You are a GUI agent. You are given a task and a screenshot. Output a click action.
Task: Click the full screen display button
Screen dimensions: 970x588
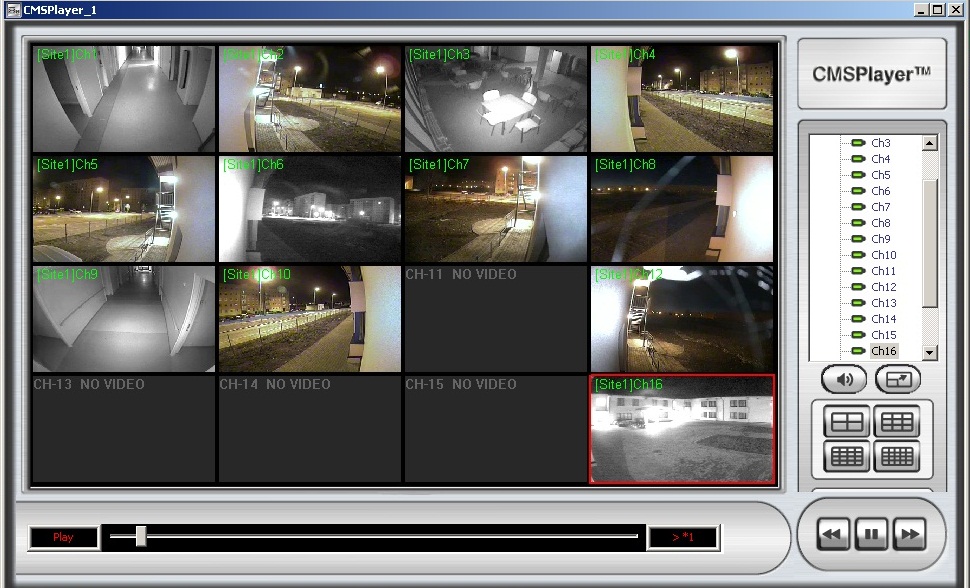coord(897,380)
